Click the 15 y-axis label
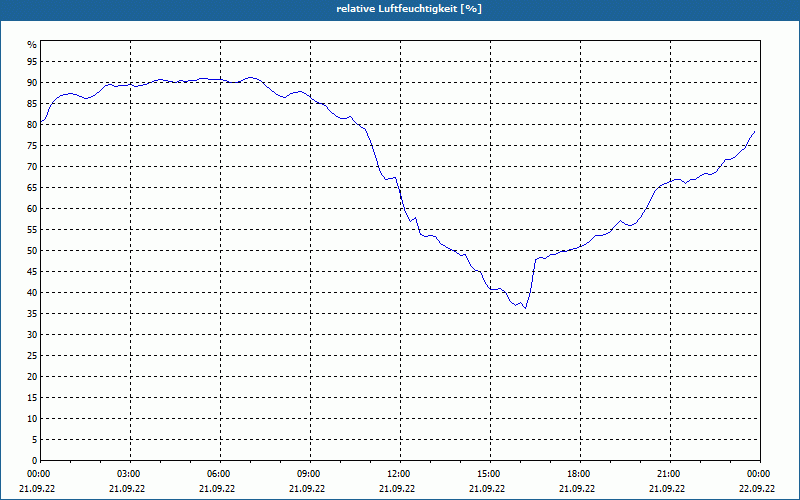Screen dimensions: 800x500 [32, 397]
